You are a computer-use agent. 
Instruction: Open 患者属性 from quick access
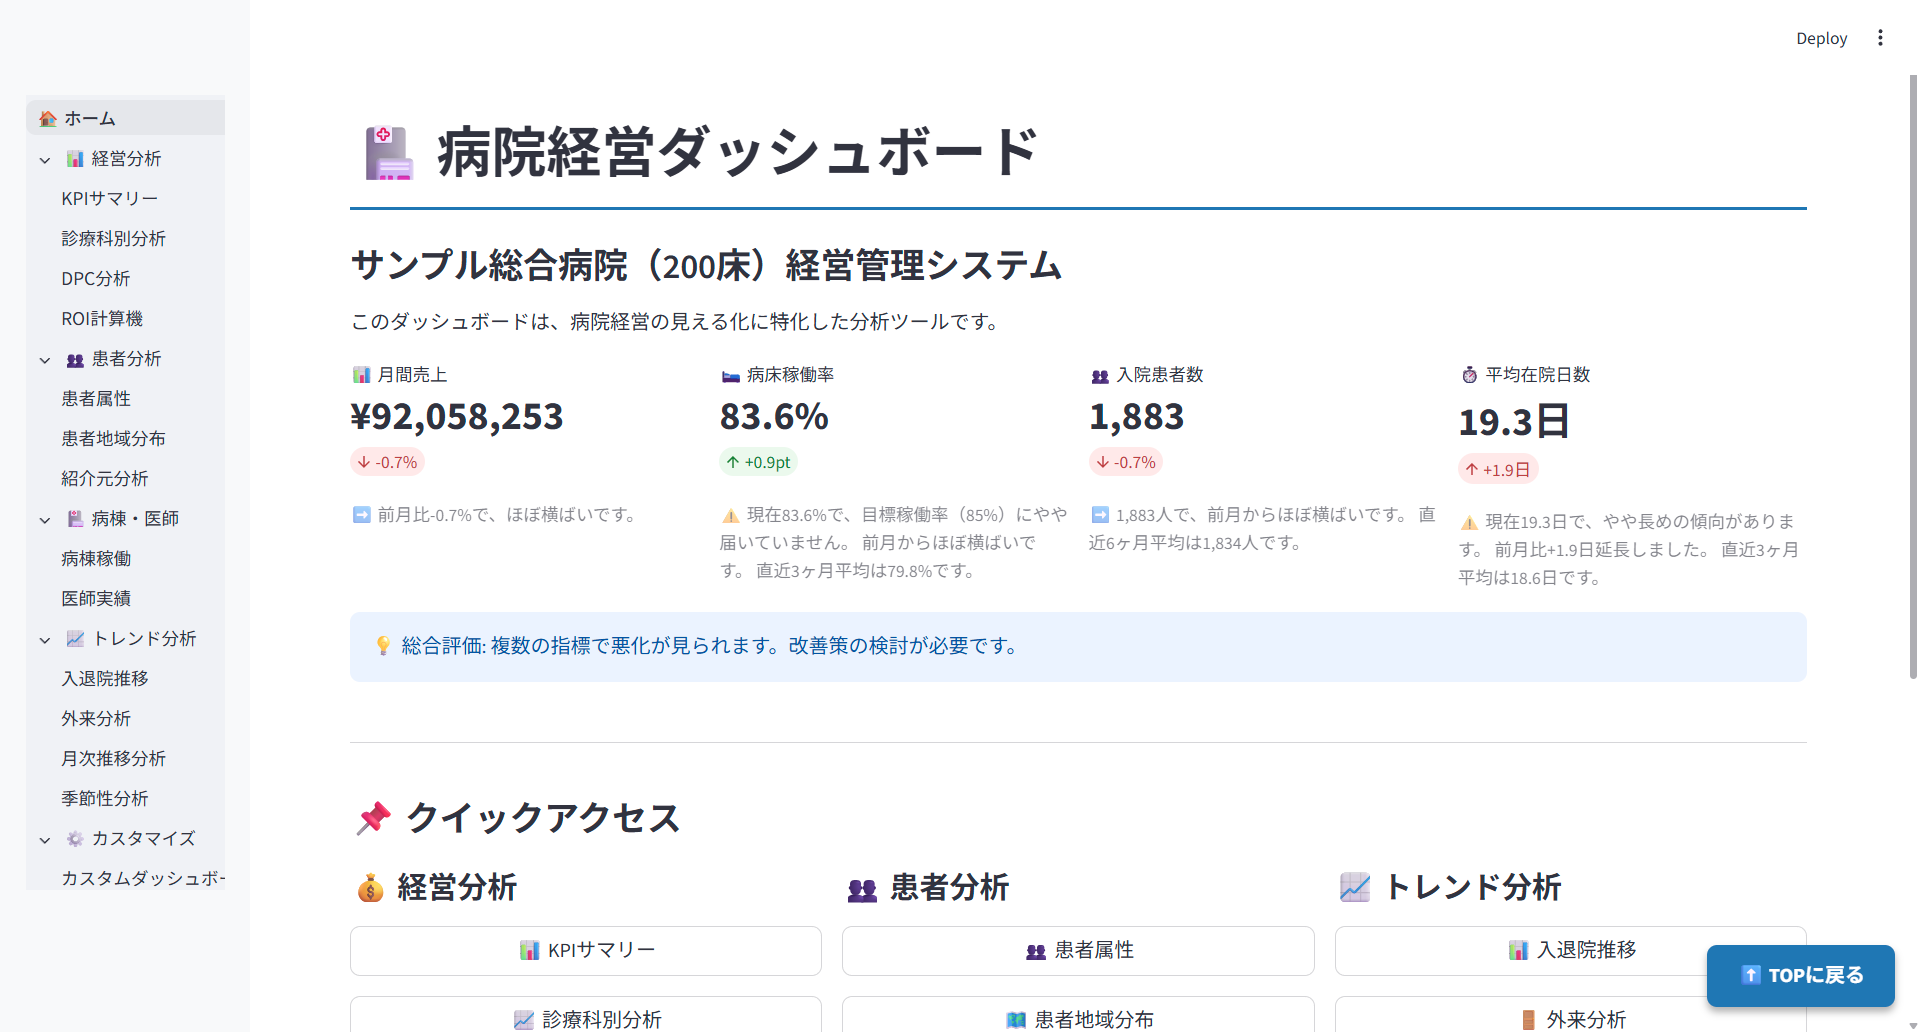1078,950
